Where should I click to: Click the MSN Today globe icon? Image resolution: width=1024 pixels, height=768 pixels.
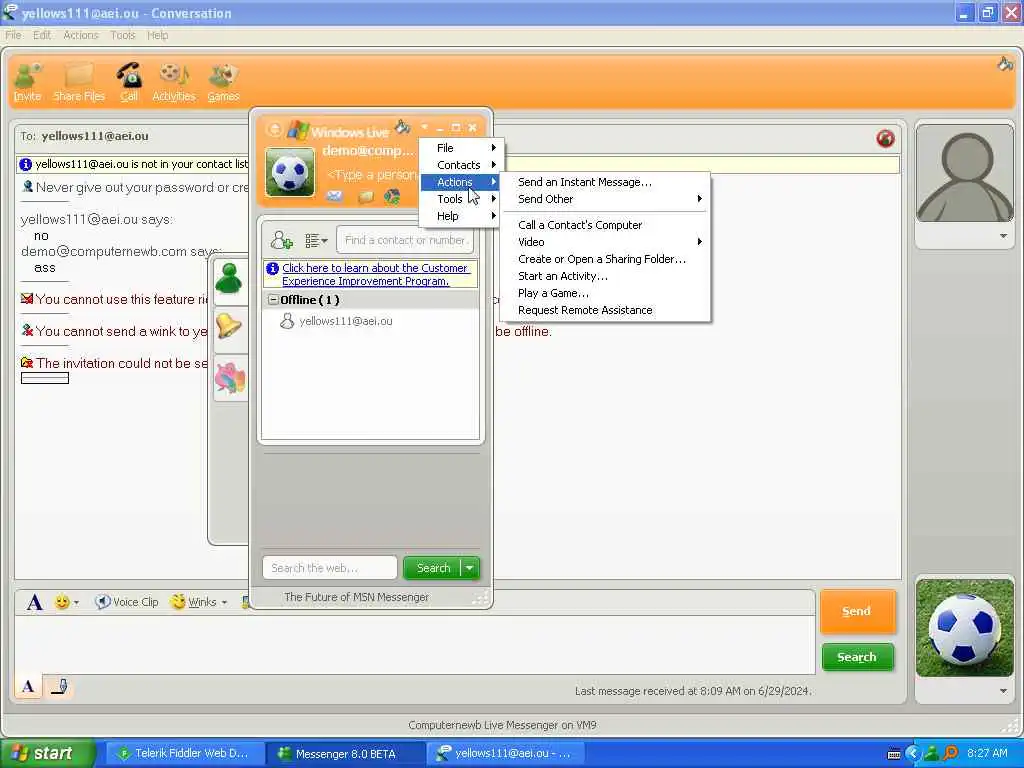coord(392,196)
